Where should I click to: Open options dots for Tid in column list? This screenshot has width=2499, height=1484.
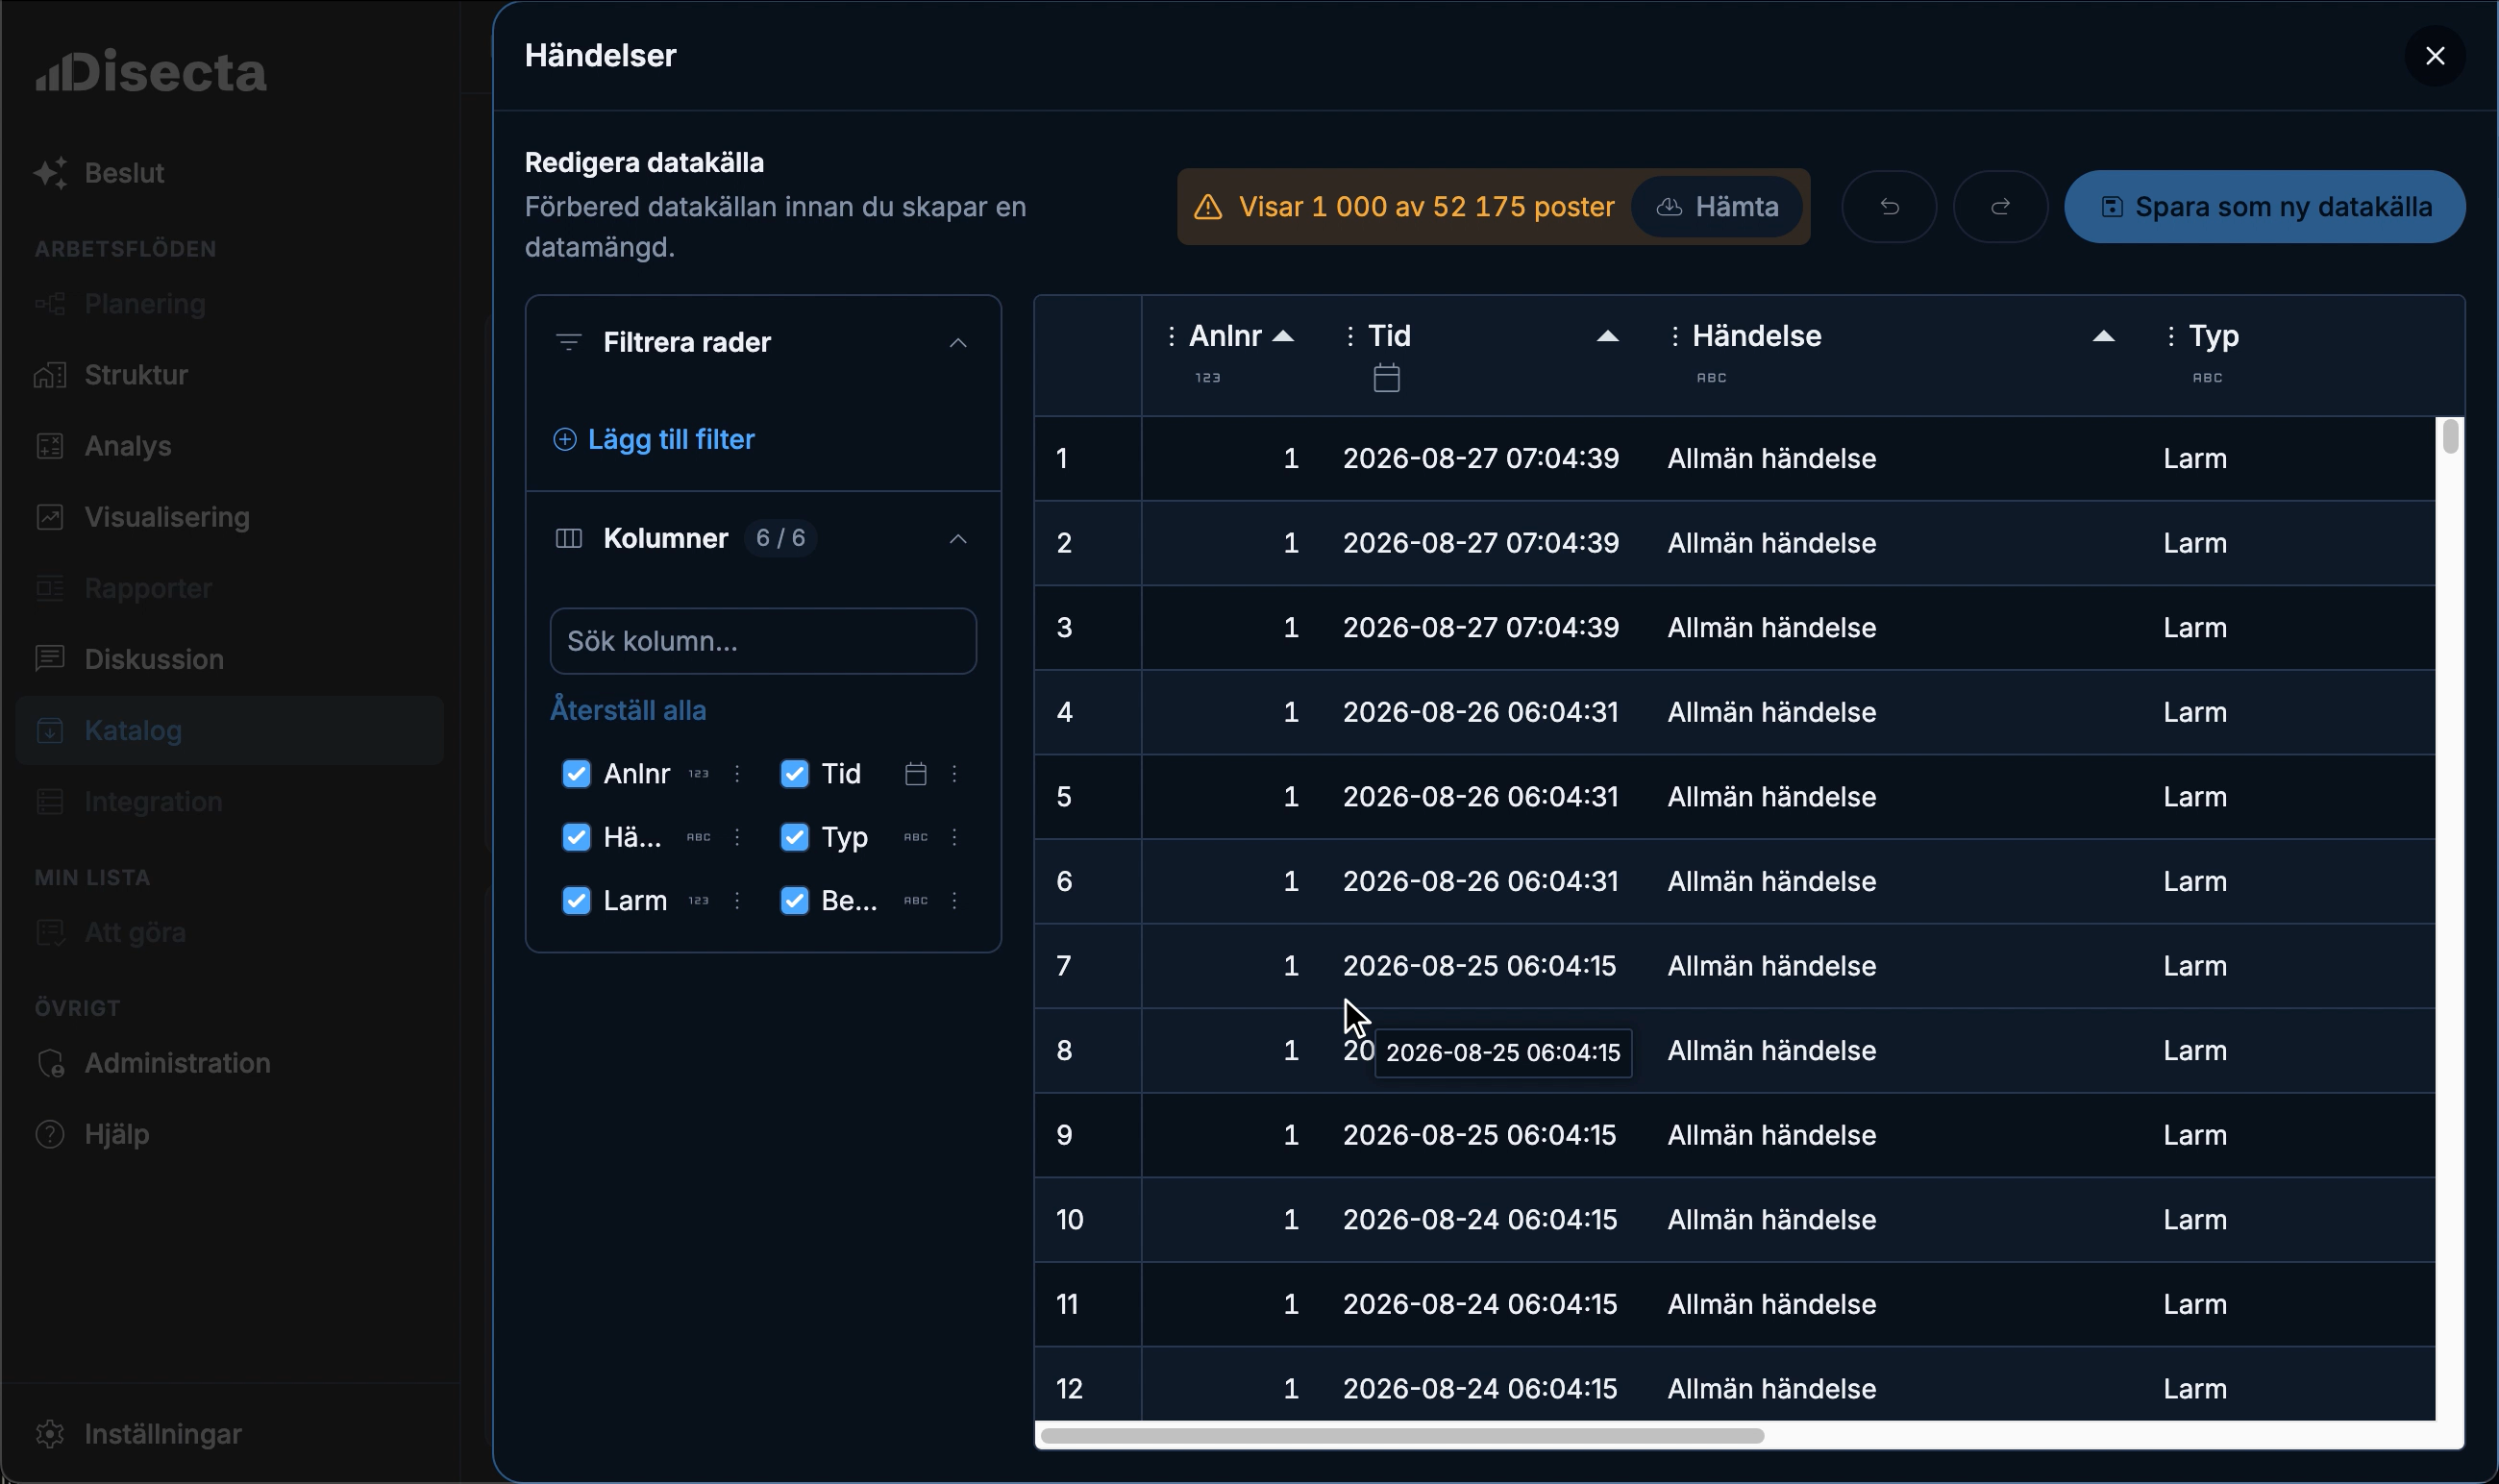[x=954, y=774]
